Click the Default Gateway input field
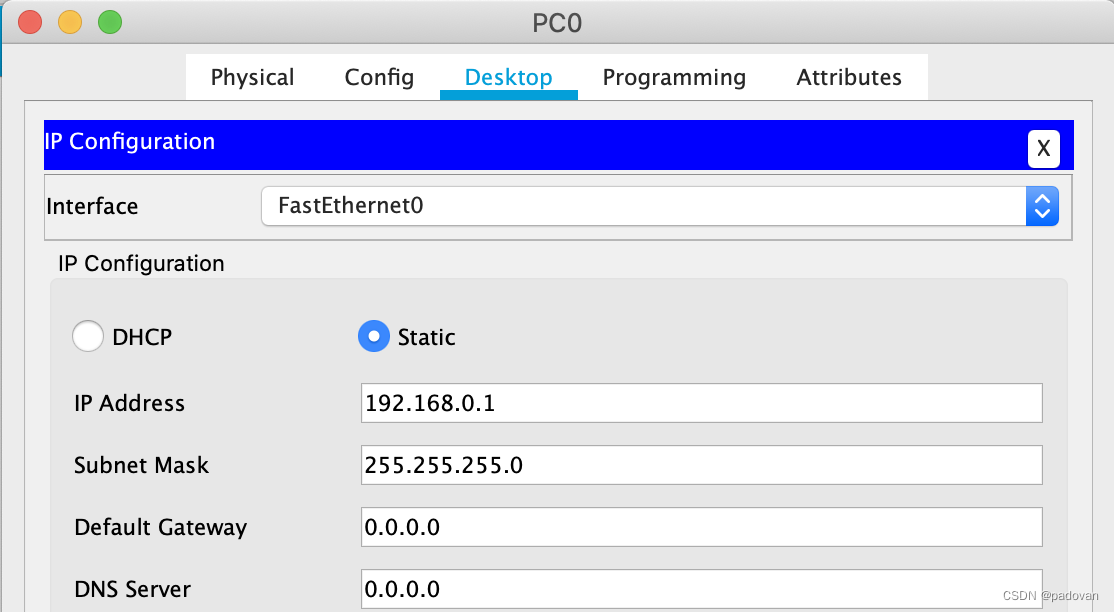Image resolution: width=1114 pixels, height=612 pixels. click(x=701, y=527)
